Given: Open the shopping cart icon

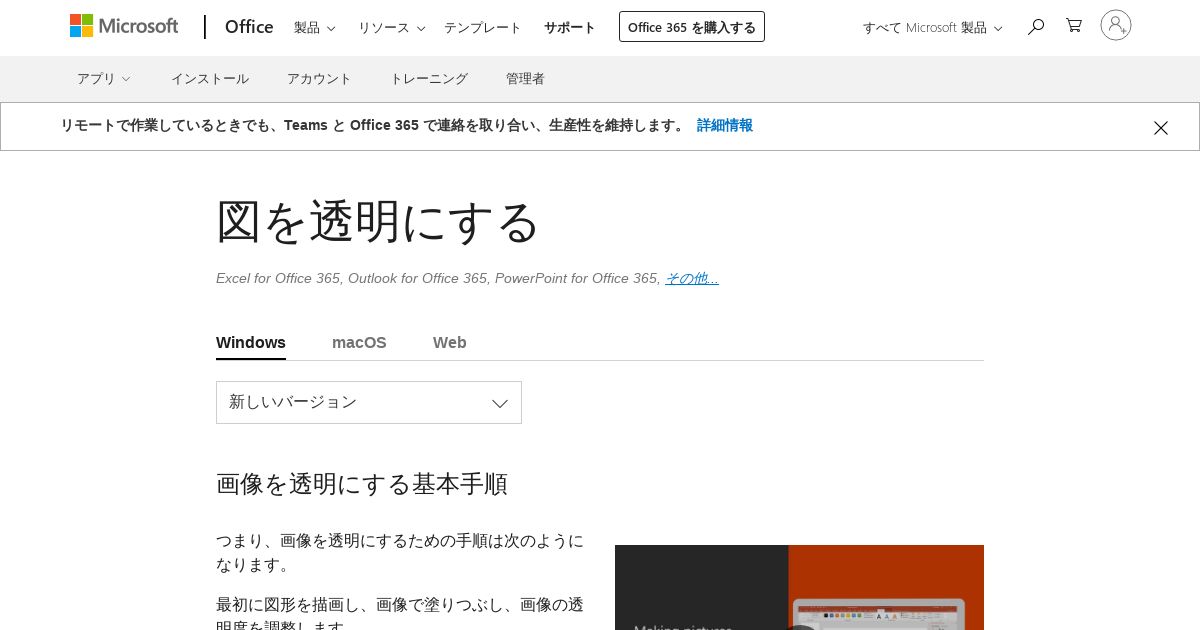Looking at the screenshot, I should tap(1074, 26).
